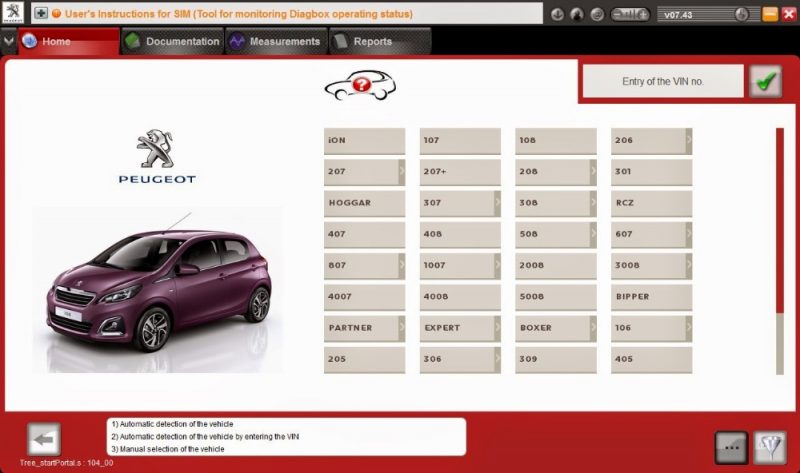Image resolution: width=800 pixels, height=473 pixels.
Task: Expand the PARTNER variants arrow
Action: click(x=402, y=328)
